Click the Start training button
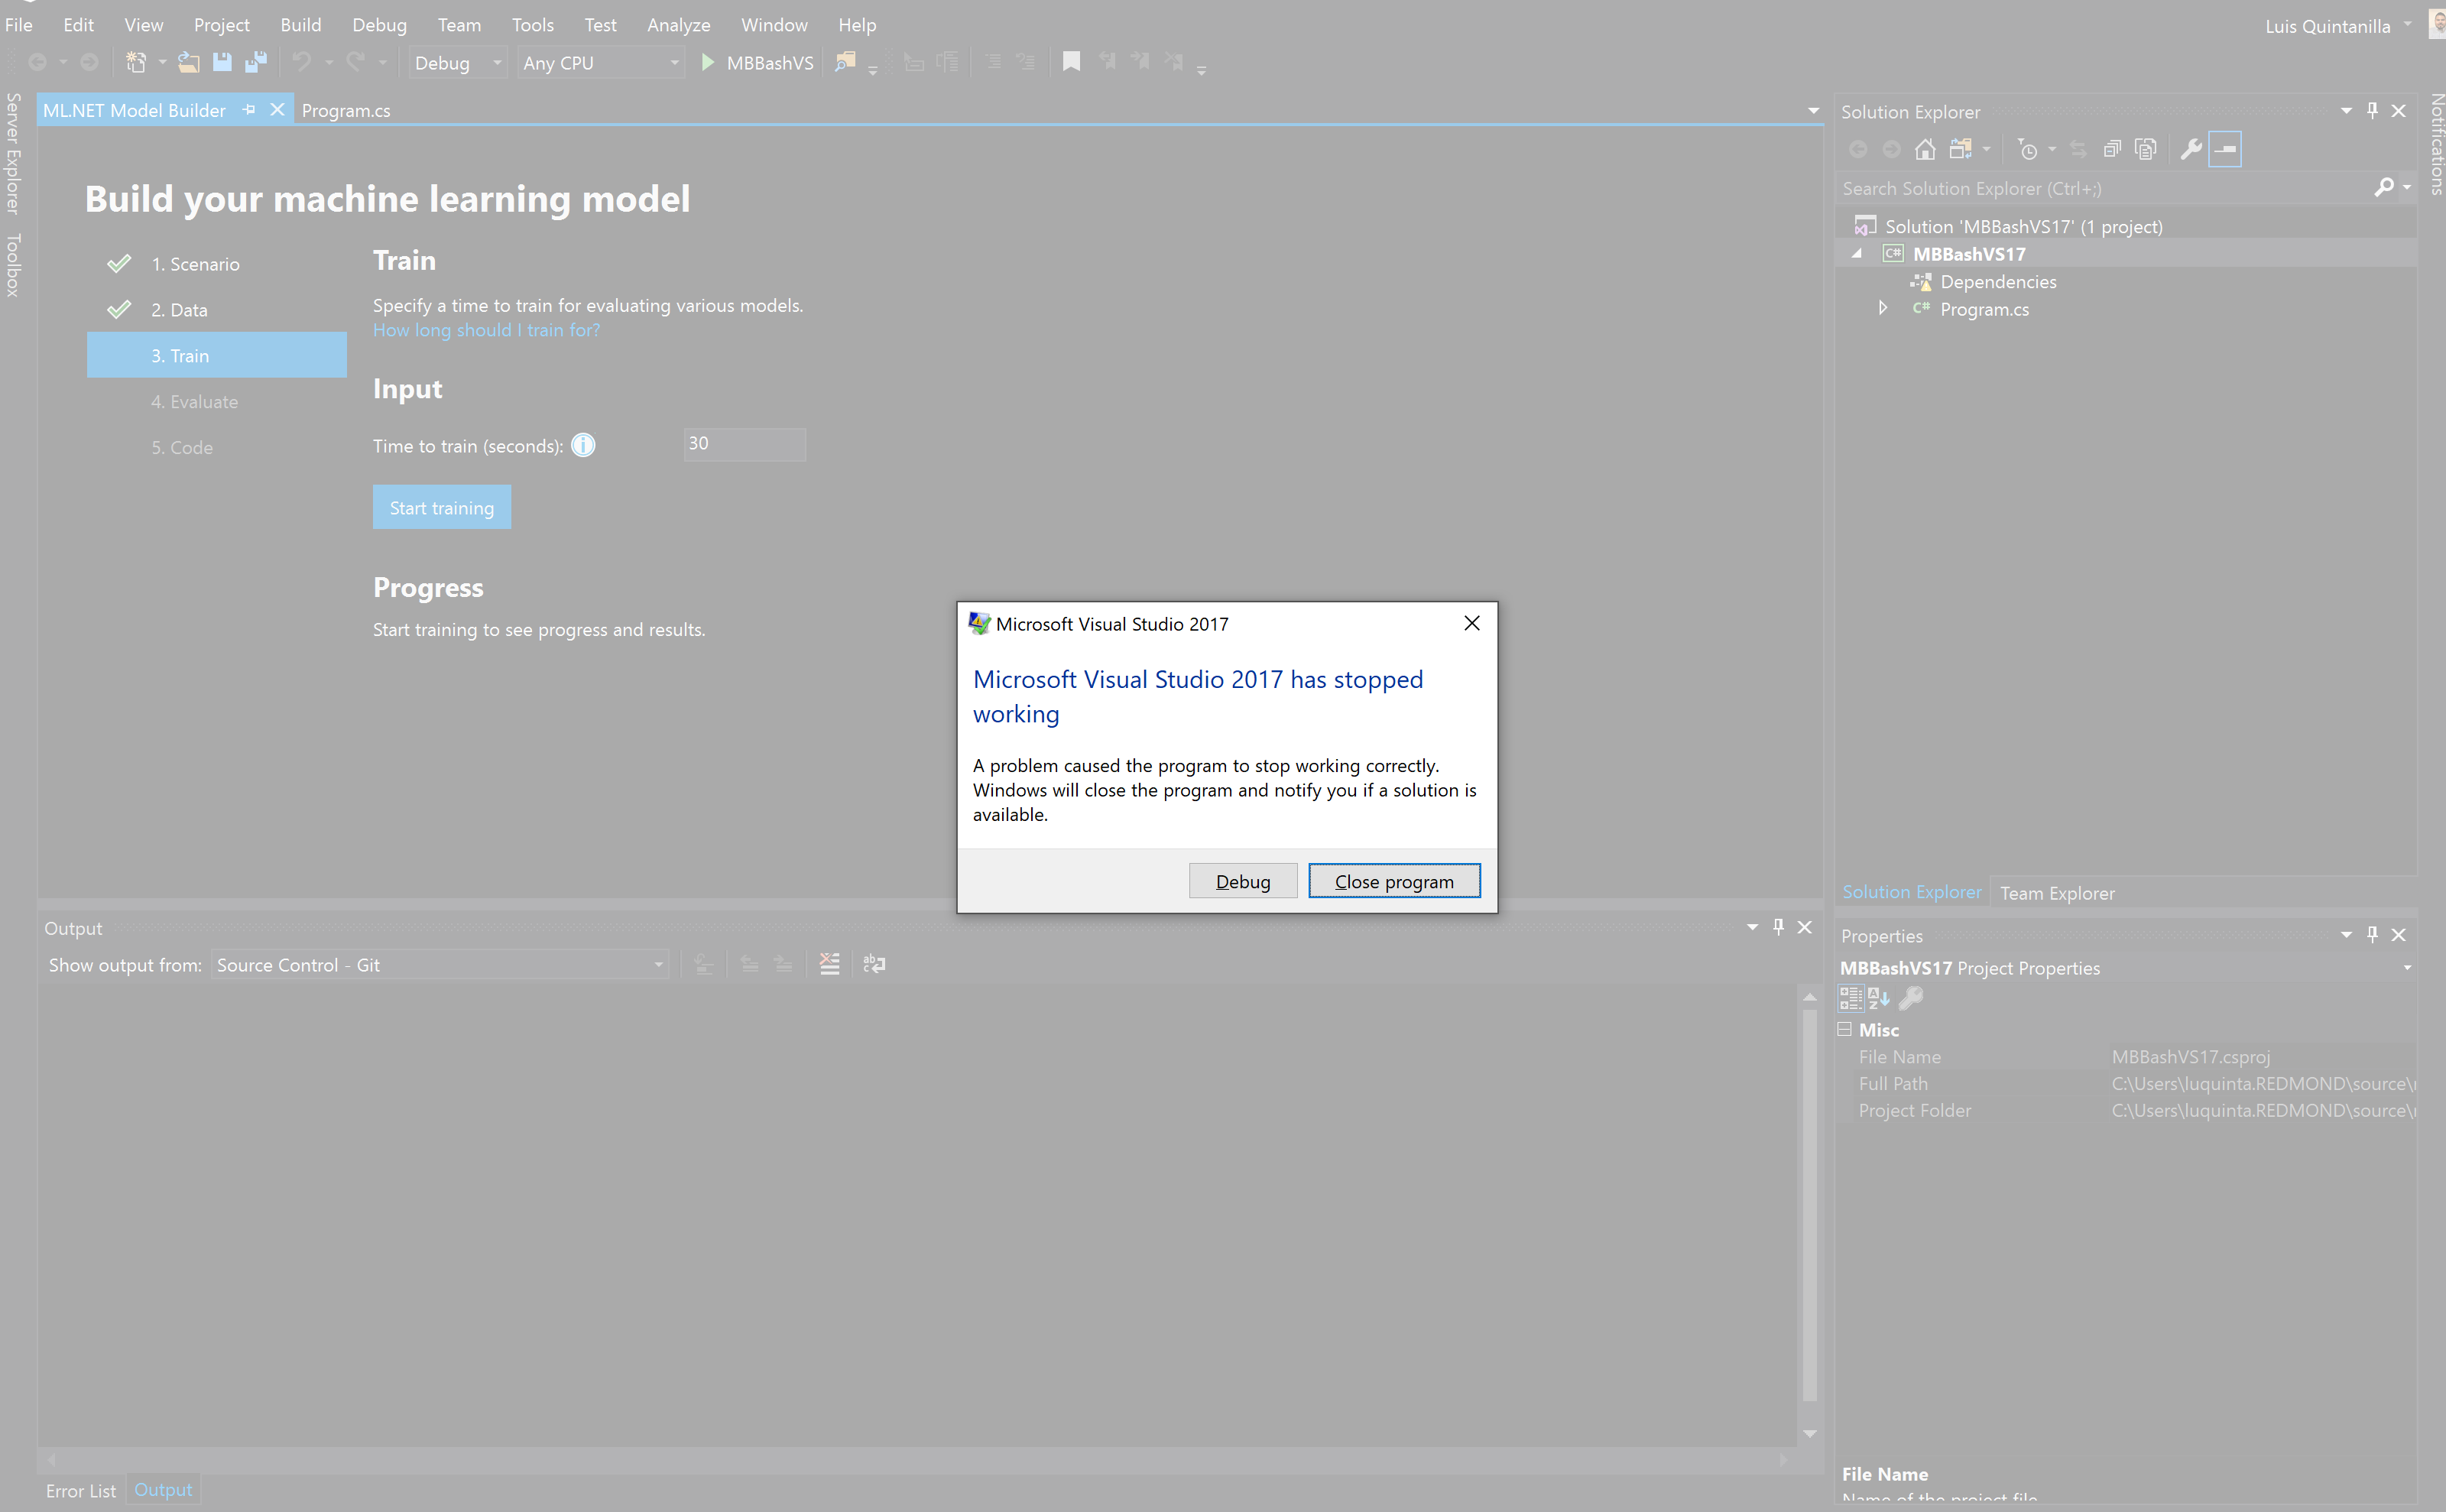Screen dimensions: 2446x1512 pyautogui.click(x=442, y=507)
